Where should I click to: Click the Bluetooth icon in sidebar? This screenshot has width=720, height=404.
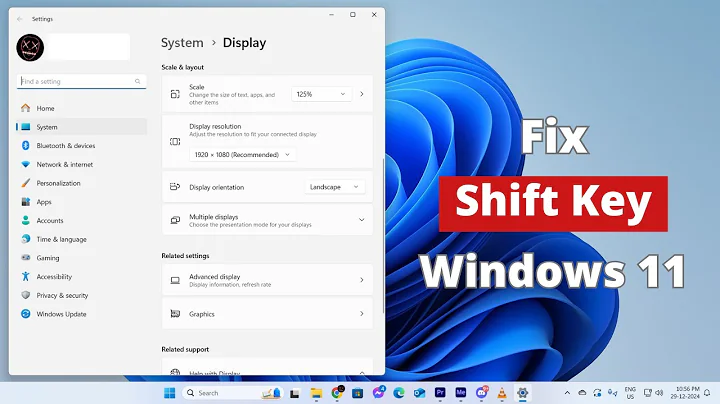[x=26, y=146]
